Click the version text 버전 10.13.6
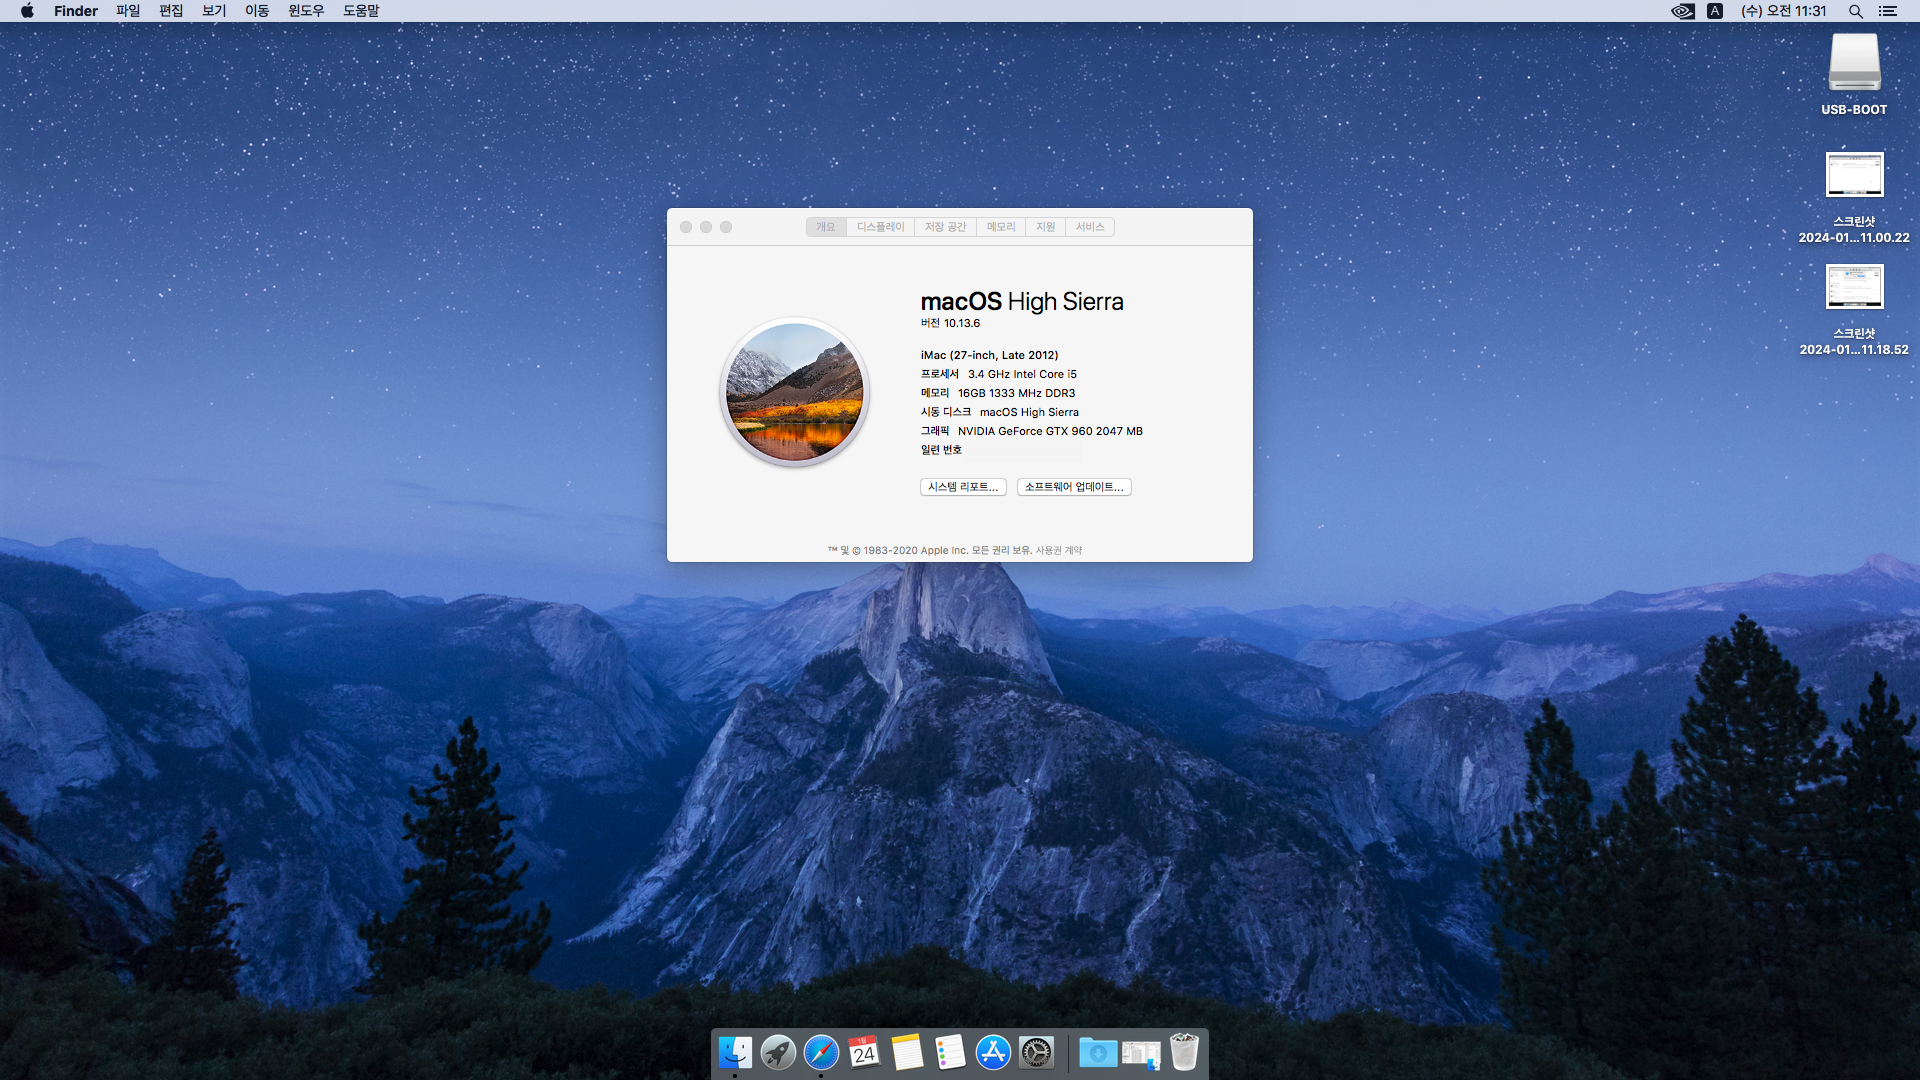This screenshot has height=1080, width=1920. point(950,323)
